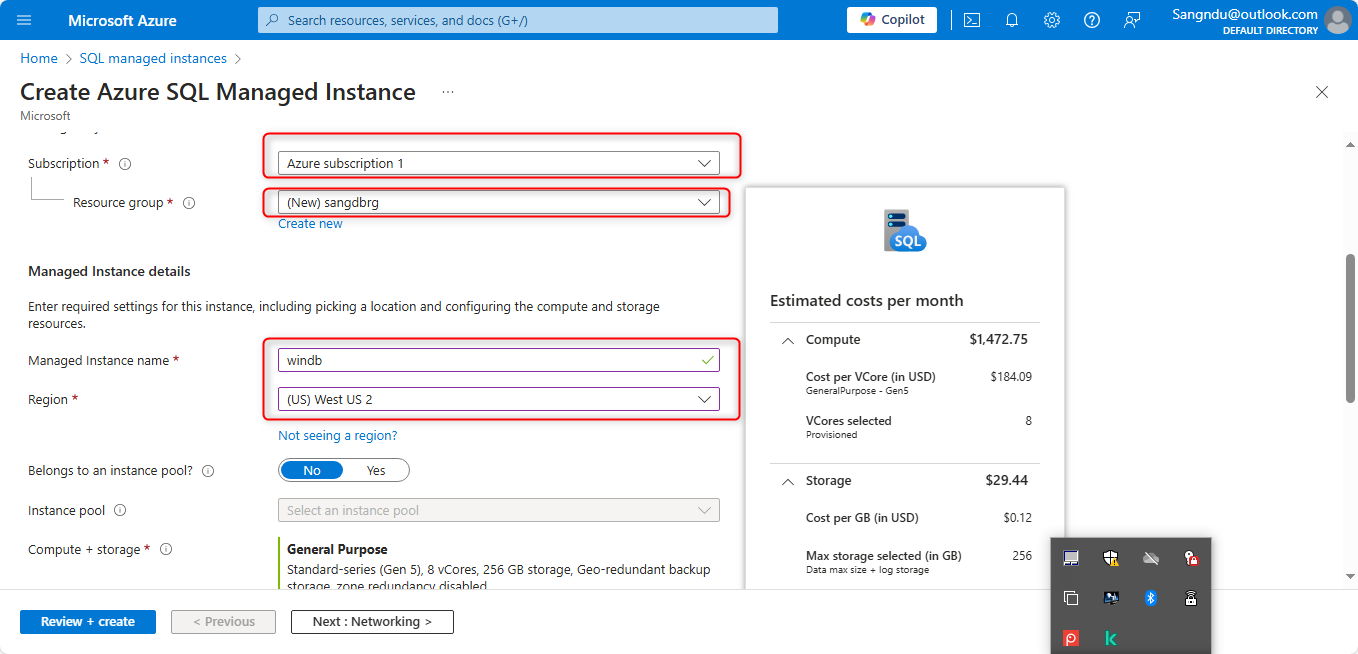Open the Region dropdown
Screen dimensions: 1358x654
pyautogui.click(x=499, y=400)
